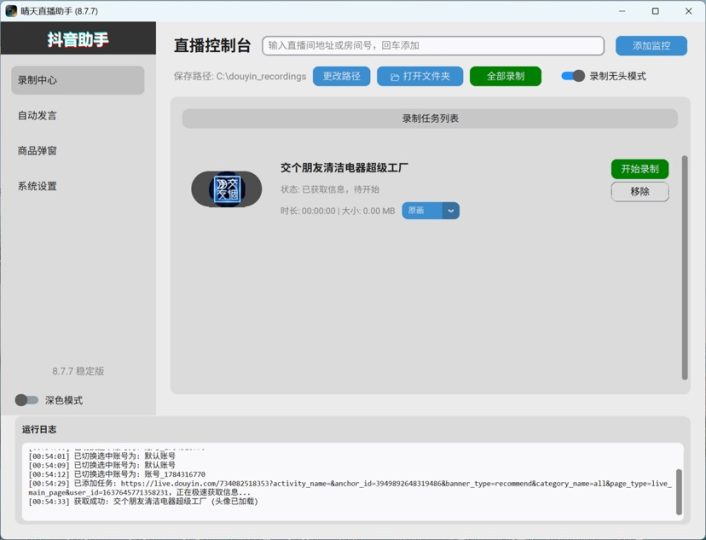Image resolution: width=706 pixels, height=540 pixels.
Task: Click log line 账号_1784316770 at 00:54:12
Action: [x=117, y=474]
